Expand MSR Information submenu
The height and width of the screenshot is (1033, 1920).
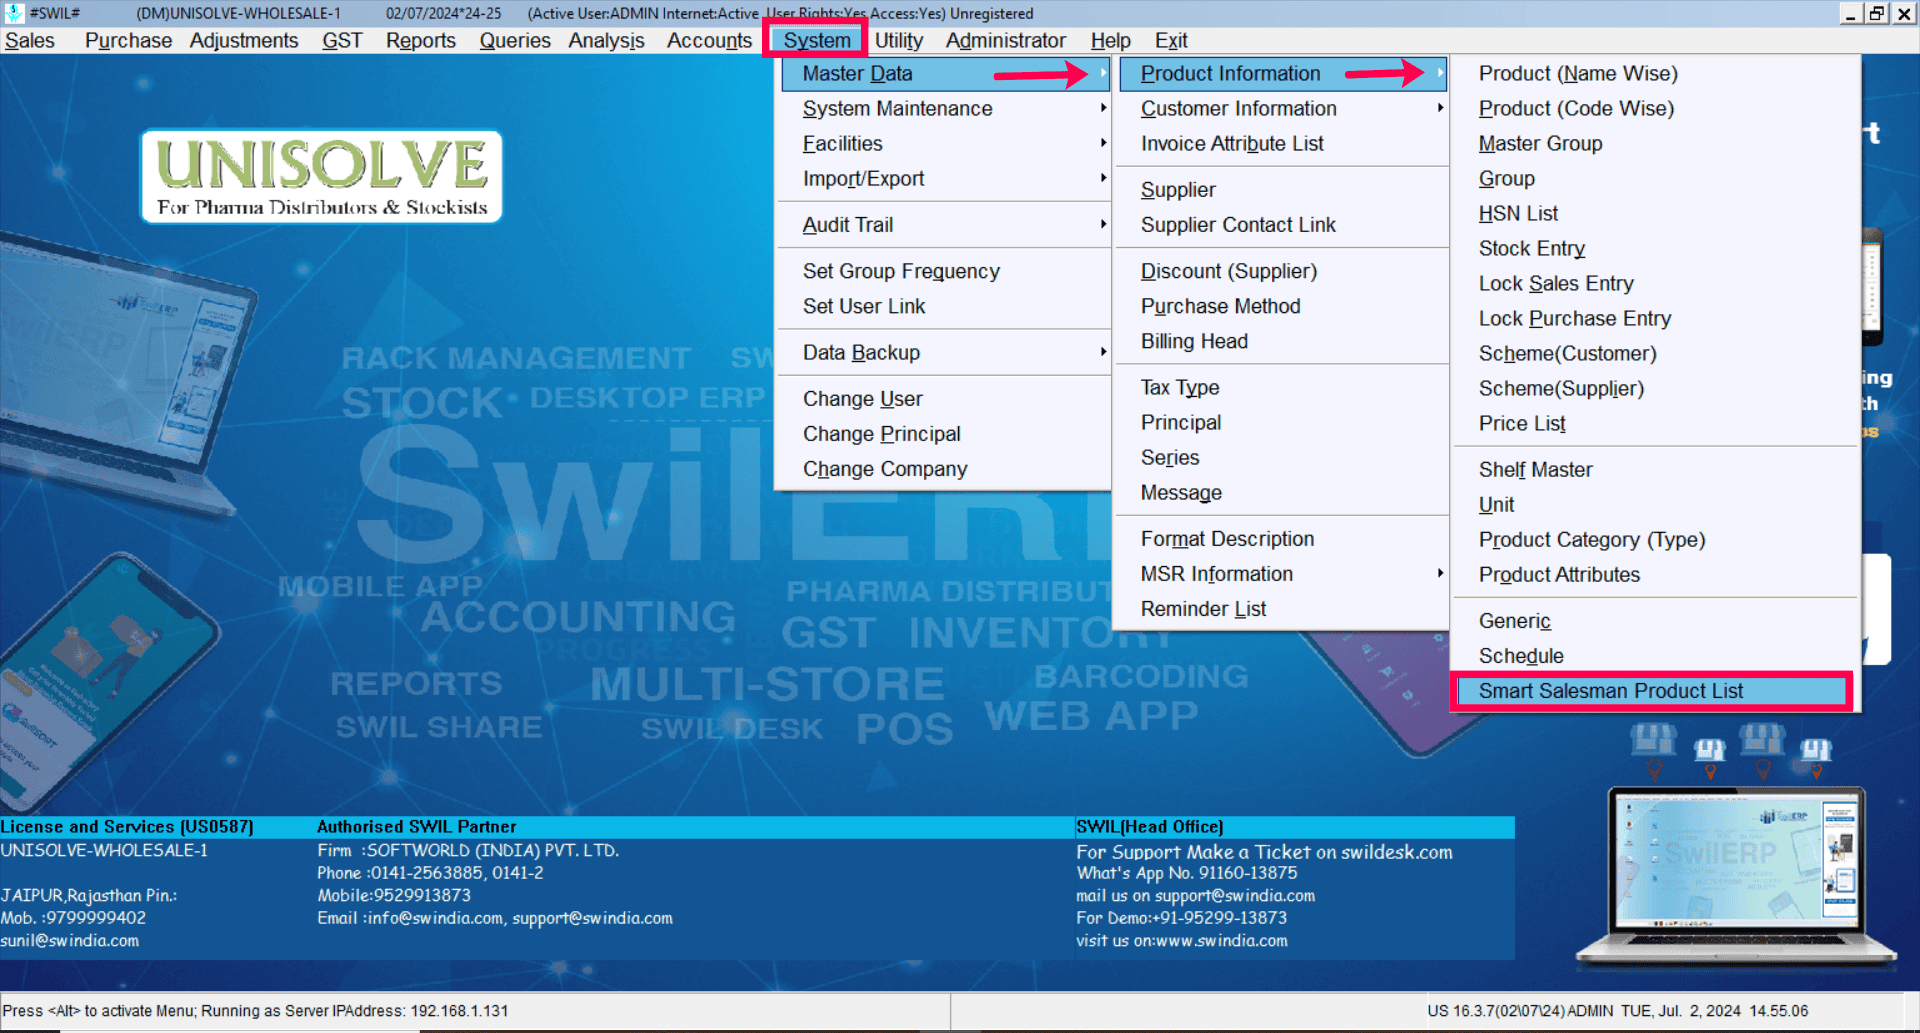tap(1282, 574)
